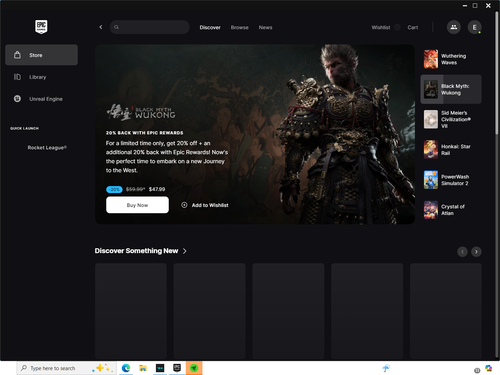Image resolution: width=500 pixels, height=375 pixels.
Task: Click the 20% Back With Epic Rewards heading
Action: (x=144, y=133)
